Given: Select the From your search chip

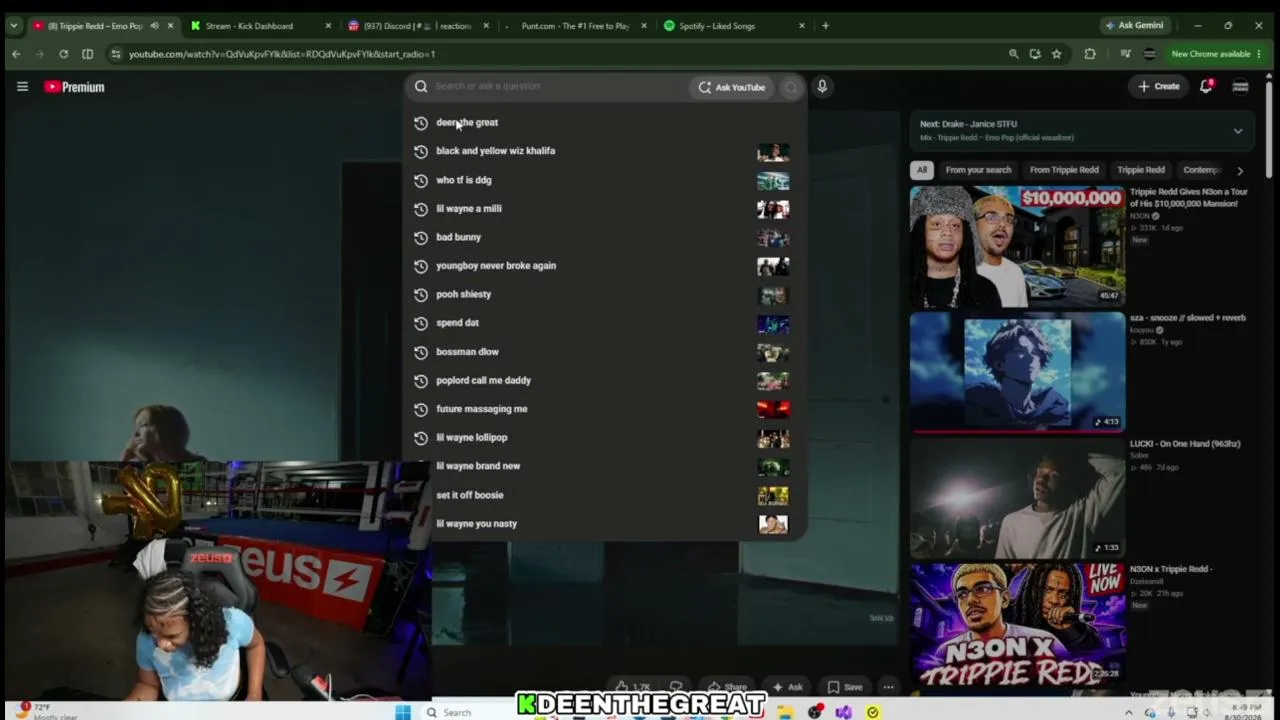Looking at the screenshot, I should point(978,170).
